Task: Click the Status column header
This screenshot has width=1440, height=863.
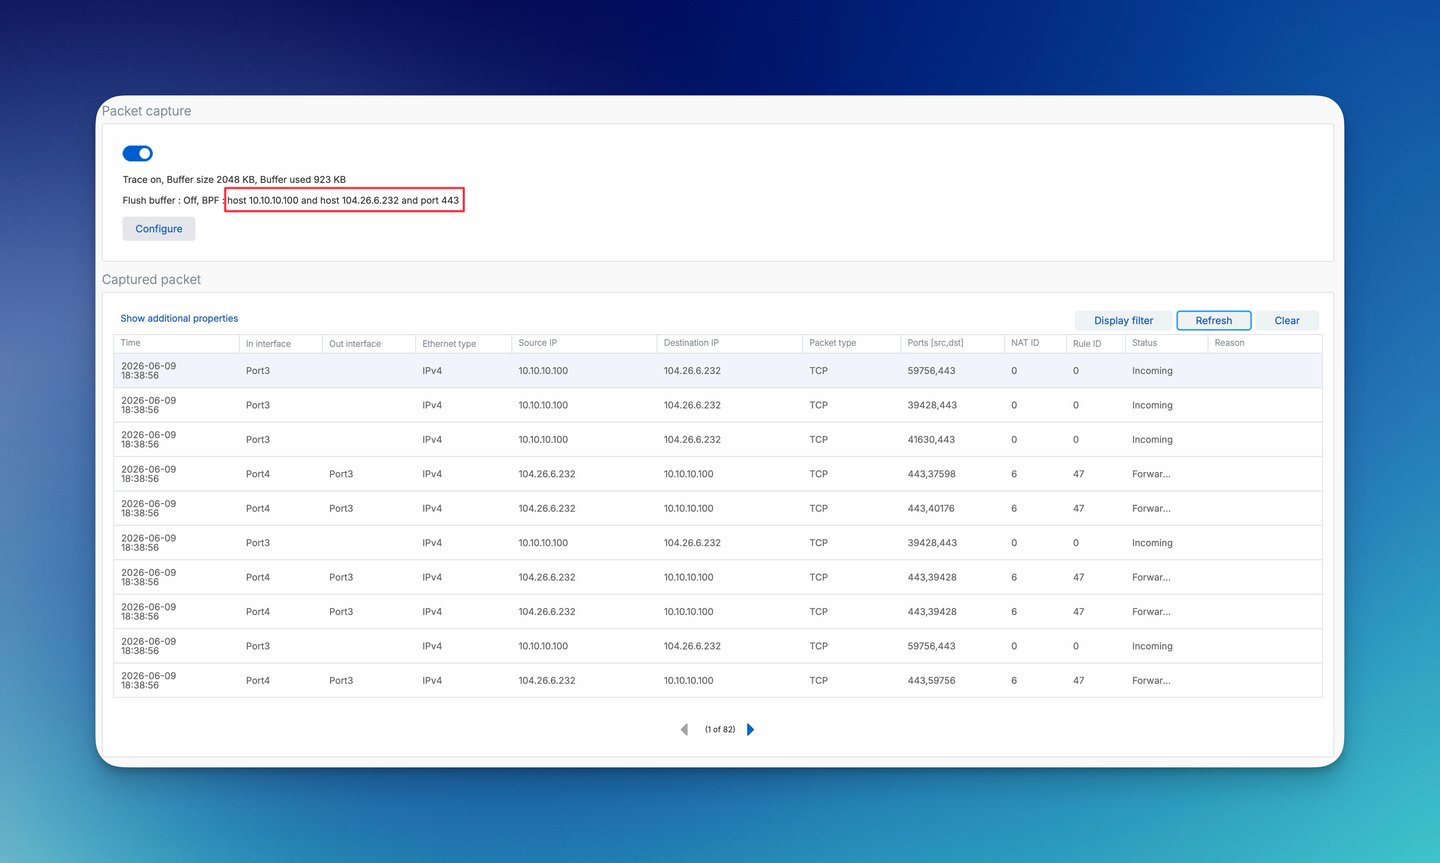Action: click(1144, 343)
